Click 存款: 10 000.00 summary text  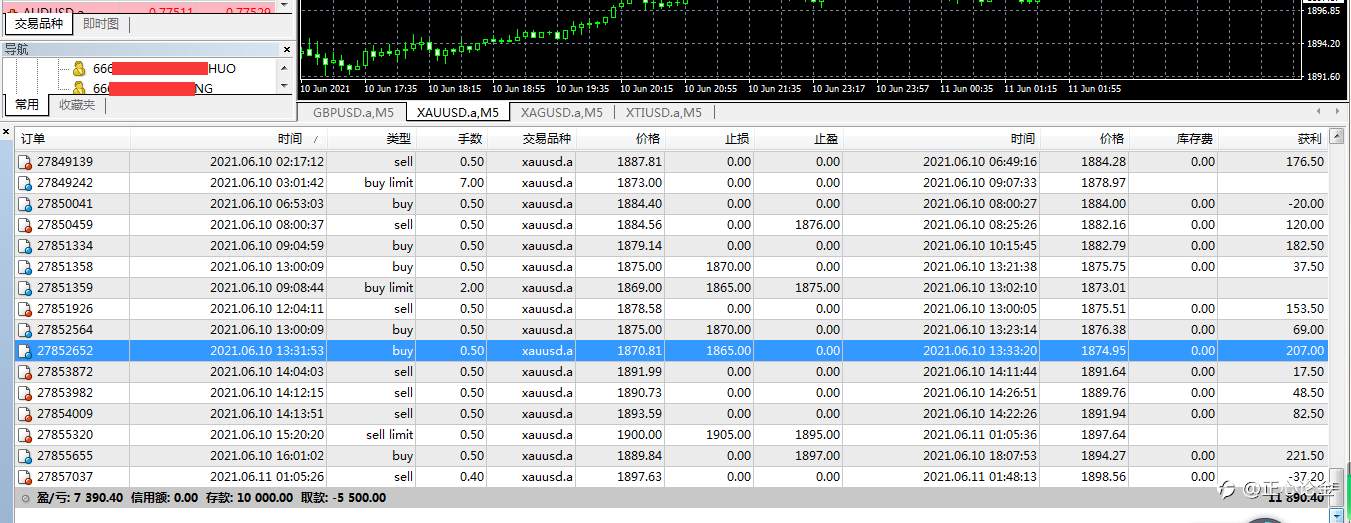pyautogui.click(x=249, y=497)
